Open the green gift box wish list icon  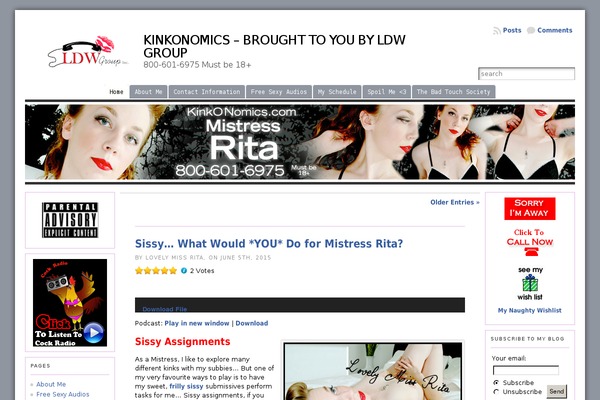pyautogui.click(x=530, y=282)
